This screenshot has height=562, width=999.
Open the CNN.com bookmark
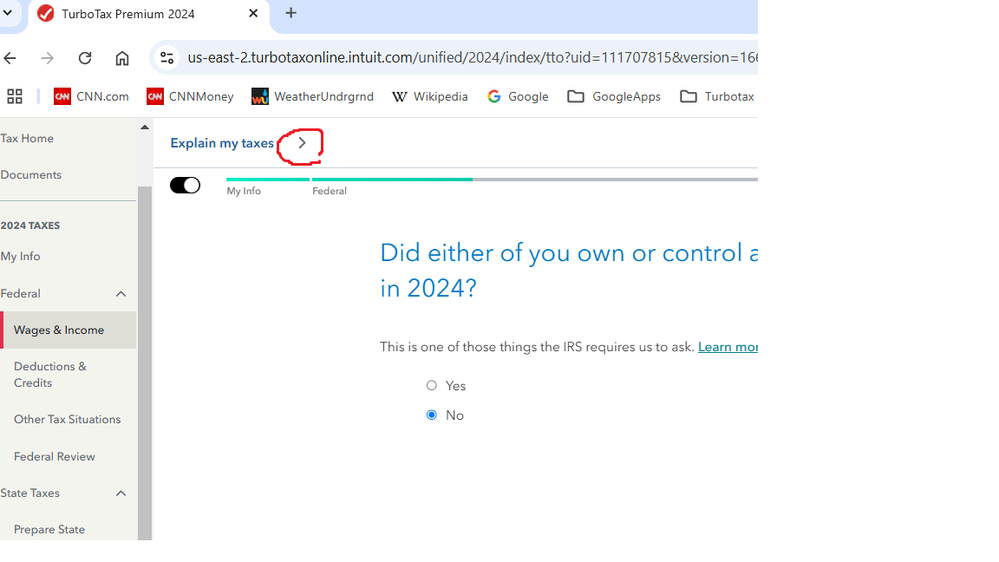tap(91, 96)
